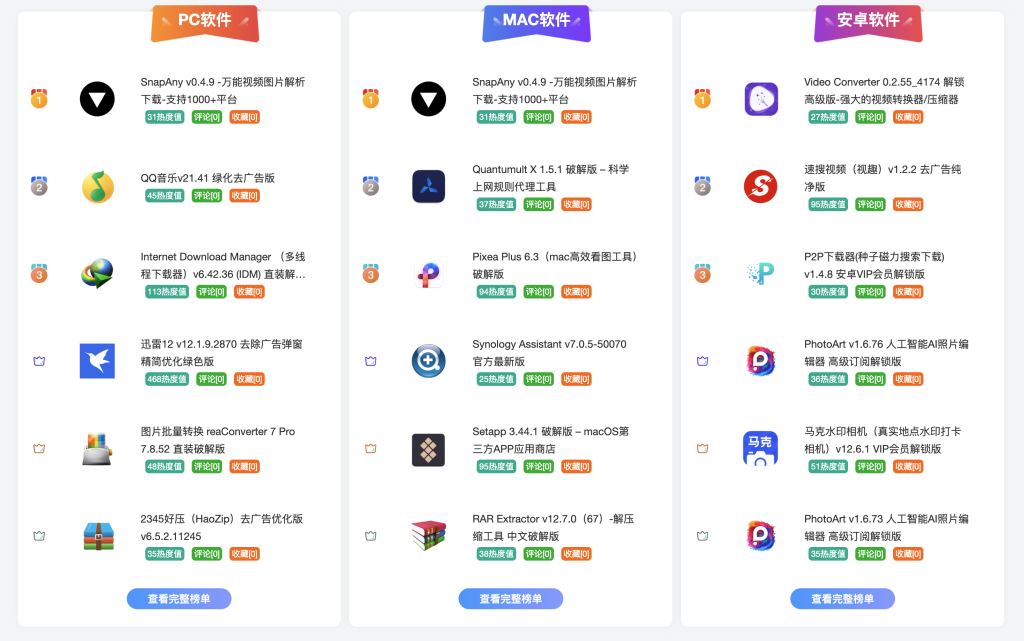Click 查看完整榜单 under MAC软件
Image resolution: width=1024 pixels, height=641 pixels.
pos(511,599)
